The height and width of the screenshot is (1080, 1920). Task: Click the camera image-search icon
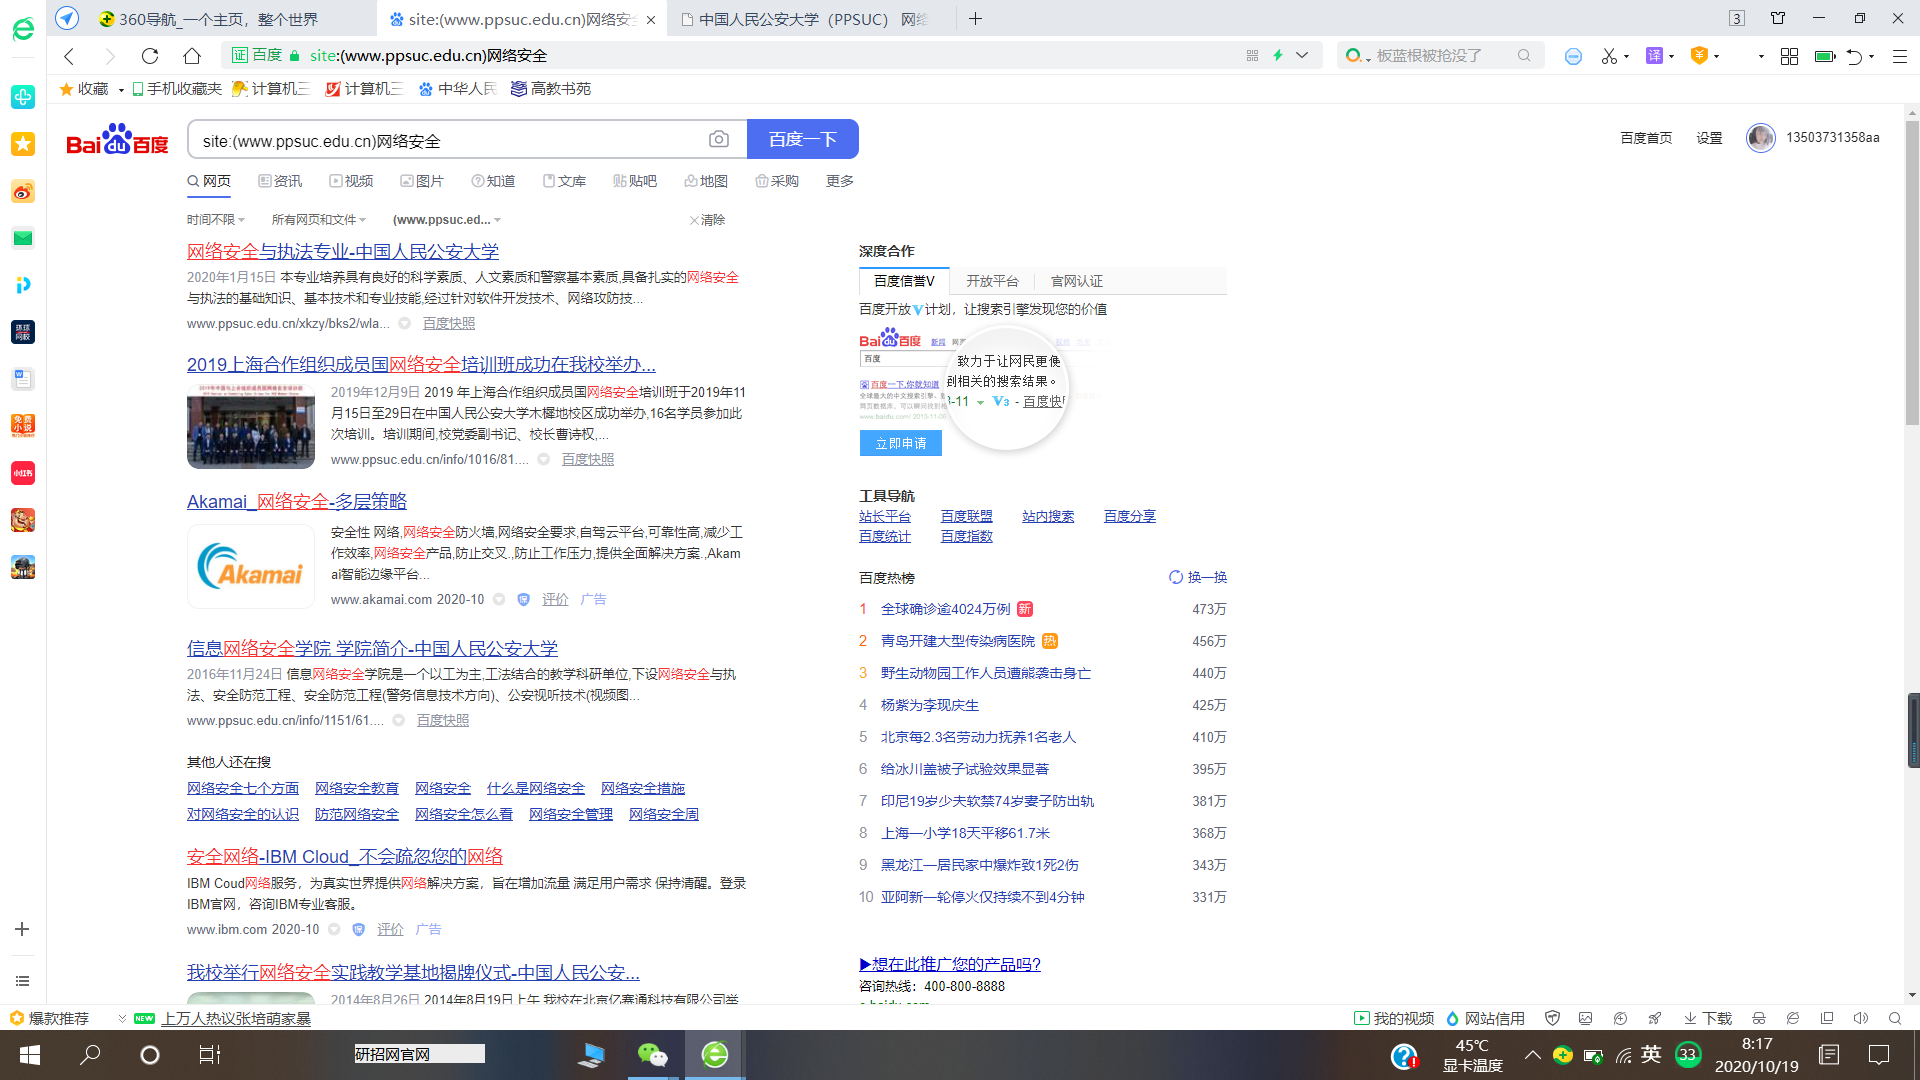coord(718,139)
